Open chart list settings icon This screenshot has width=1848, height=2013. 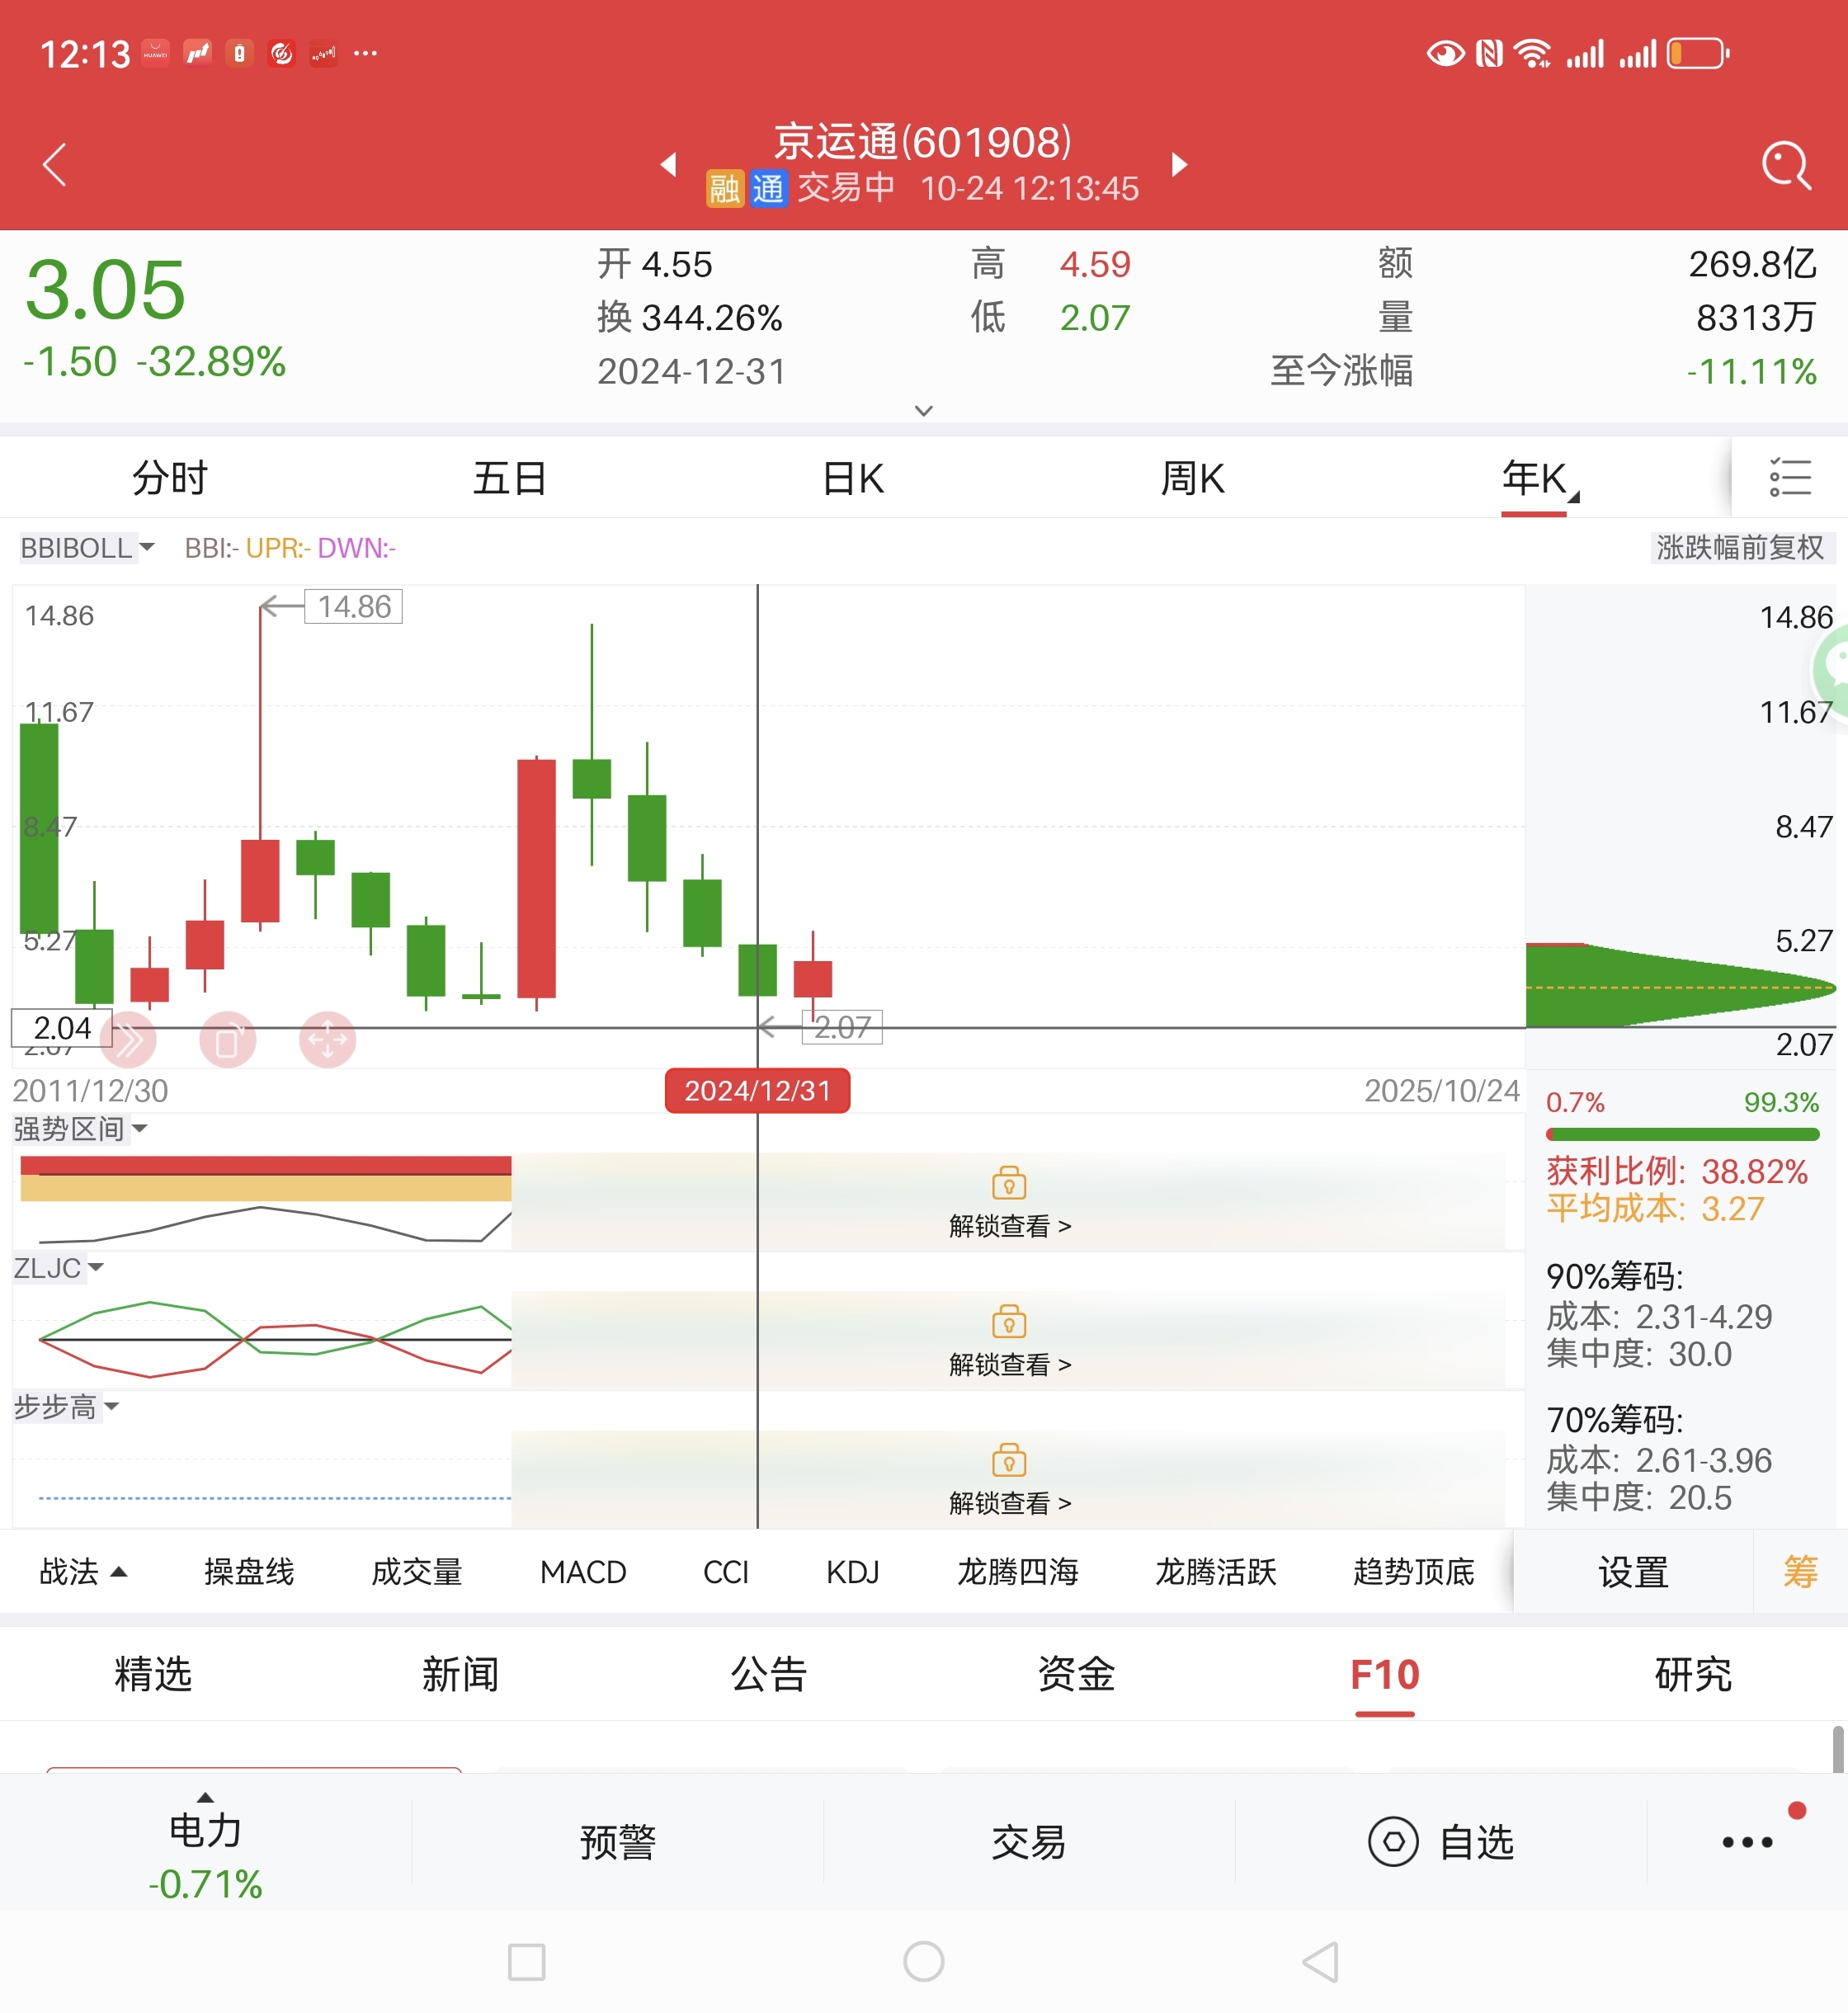(1789, 477)
